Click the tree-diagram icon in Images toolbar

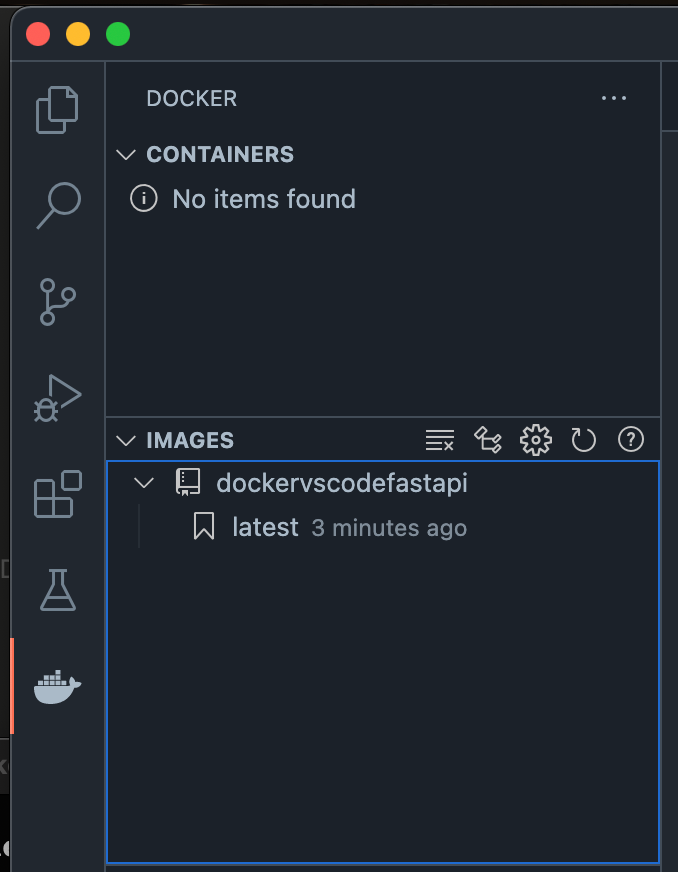[487, 439]
